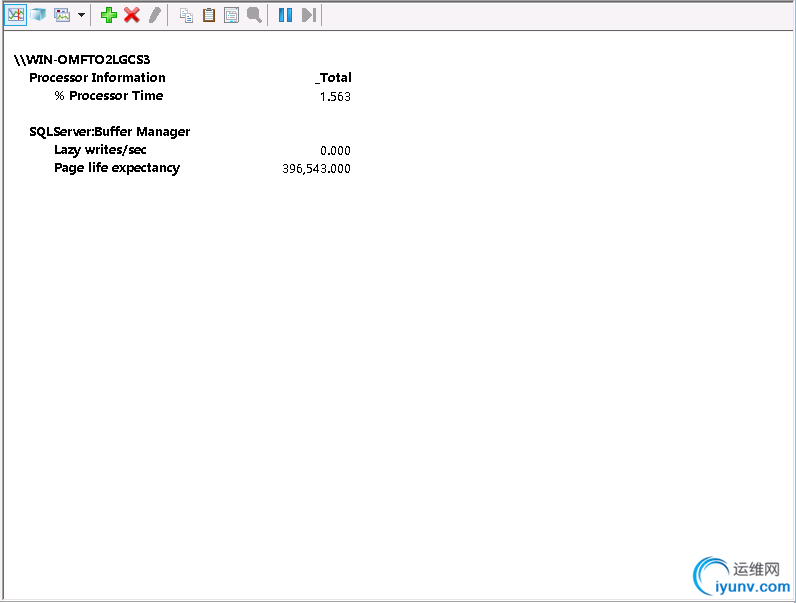Viewport: 796px width, 603px height.
Task: Click the Zoom magnifier icon
Action: click(254, 15)
